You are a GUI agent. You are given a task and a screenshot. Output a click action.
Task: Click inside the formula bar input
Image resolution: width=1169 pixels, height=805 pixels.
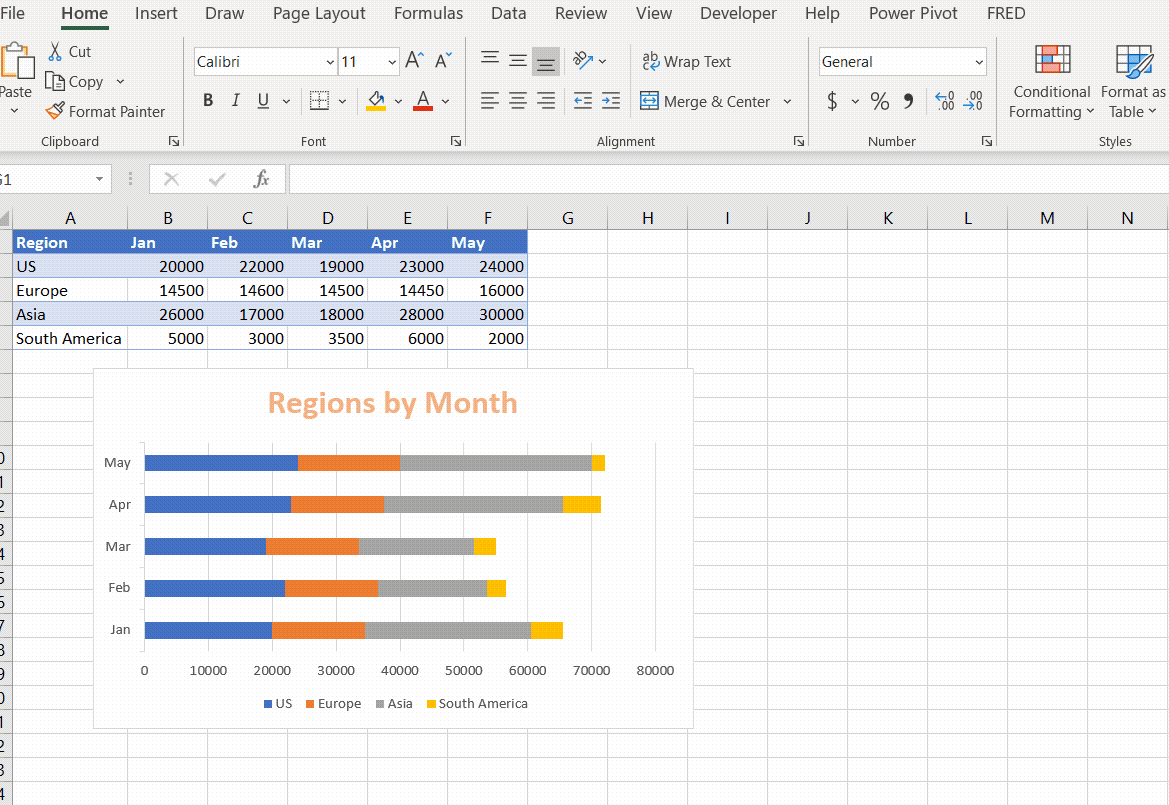click(x=728, y=179)
